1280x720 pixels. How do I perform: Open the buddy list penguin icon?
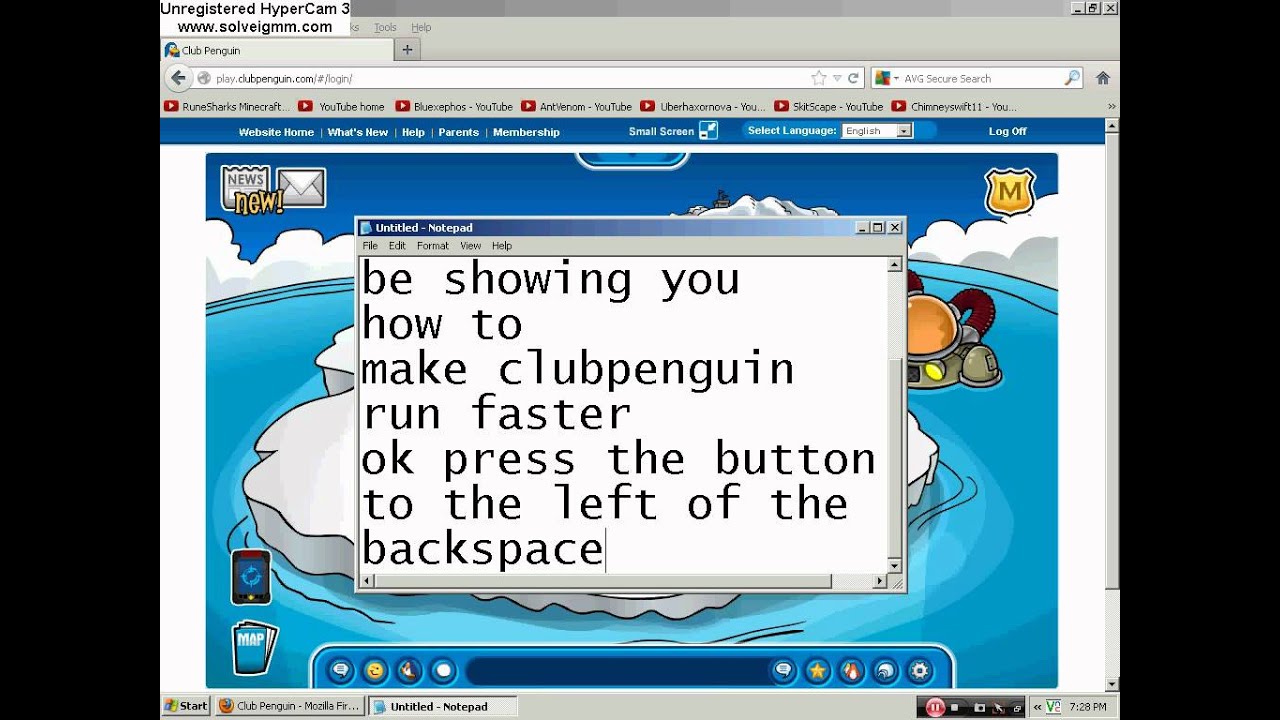click(851, 670)
